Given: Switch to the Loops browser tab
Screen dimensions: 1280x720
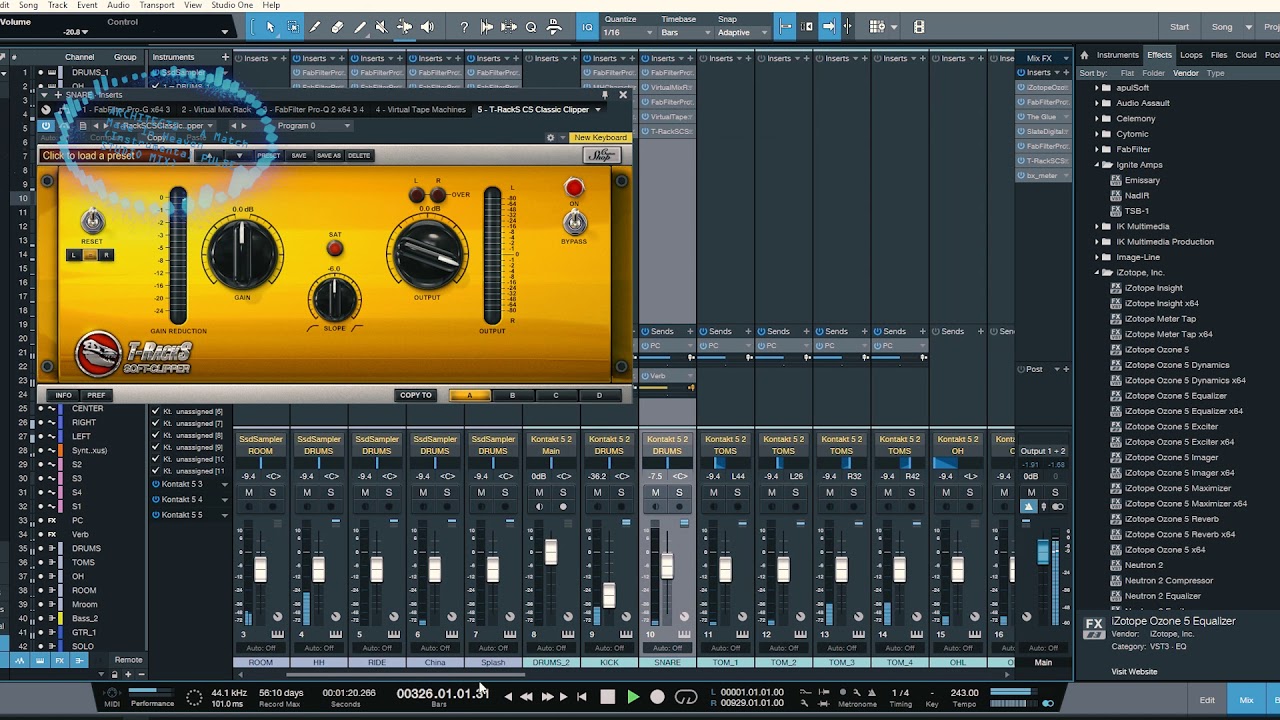Looking at the screenshot, I should [1191, 55].
